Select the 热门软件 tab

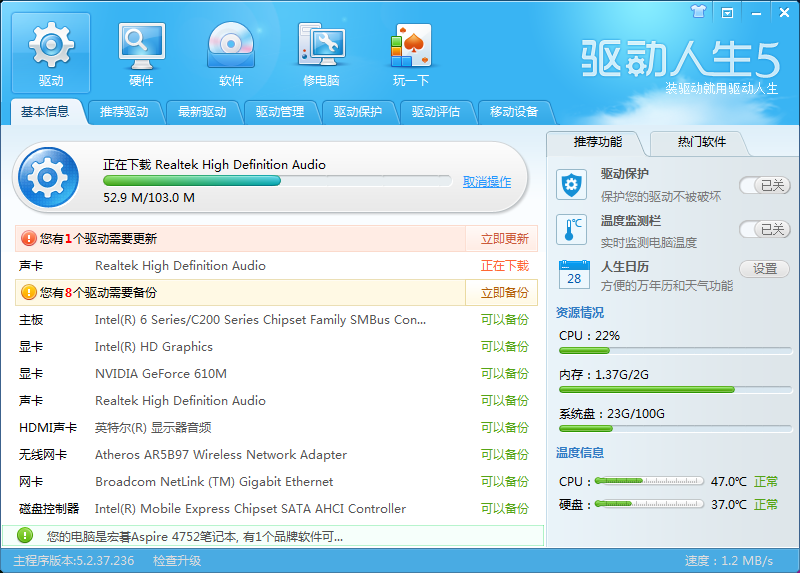coord(701,142)
